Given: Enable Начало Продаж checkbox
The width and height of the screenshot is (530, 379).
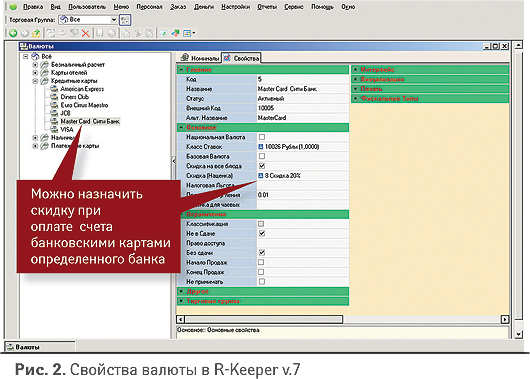Looking at the screenshot, I should [261, 262].
